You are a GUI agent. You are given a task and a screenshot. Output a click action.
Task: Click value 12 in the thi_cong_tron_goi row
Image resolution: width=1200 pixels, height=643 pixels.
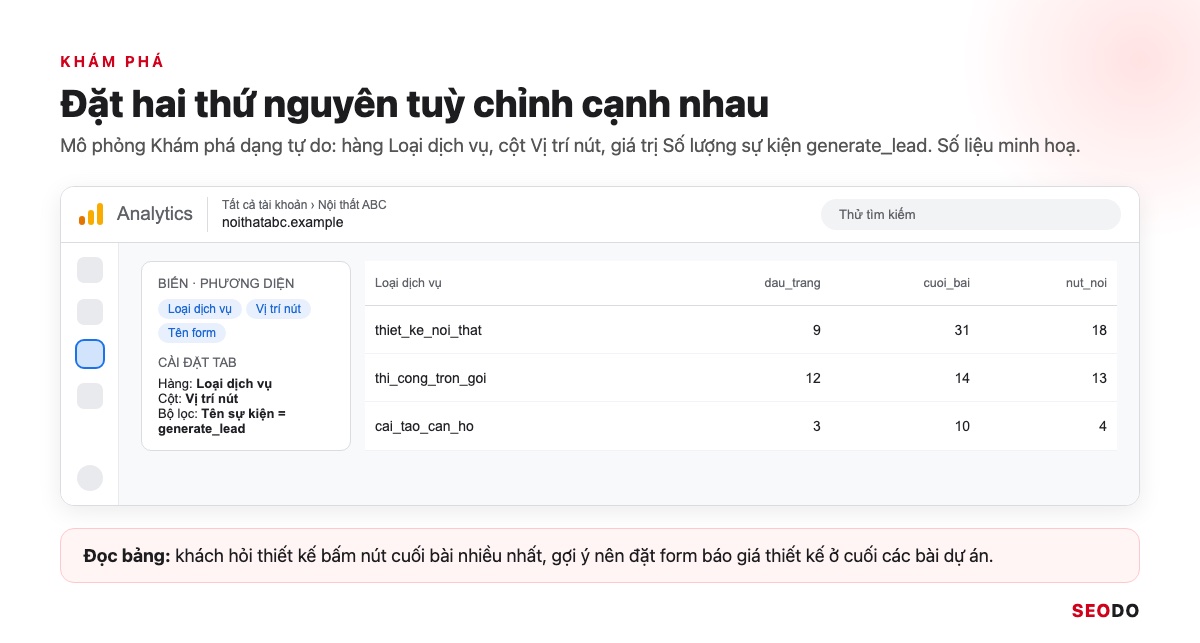pos(813,378)
